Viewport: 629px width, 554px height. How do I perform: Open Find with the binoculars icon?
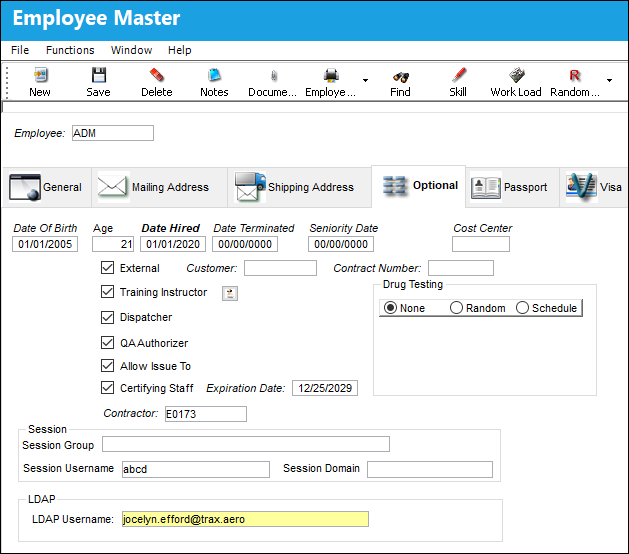(x=400, y=76)
